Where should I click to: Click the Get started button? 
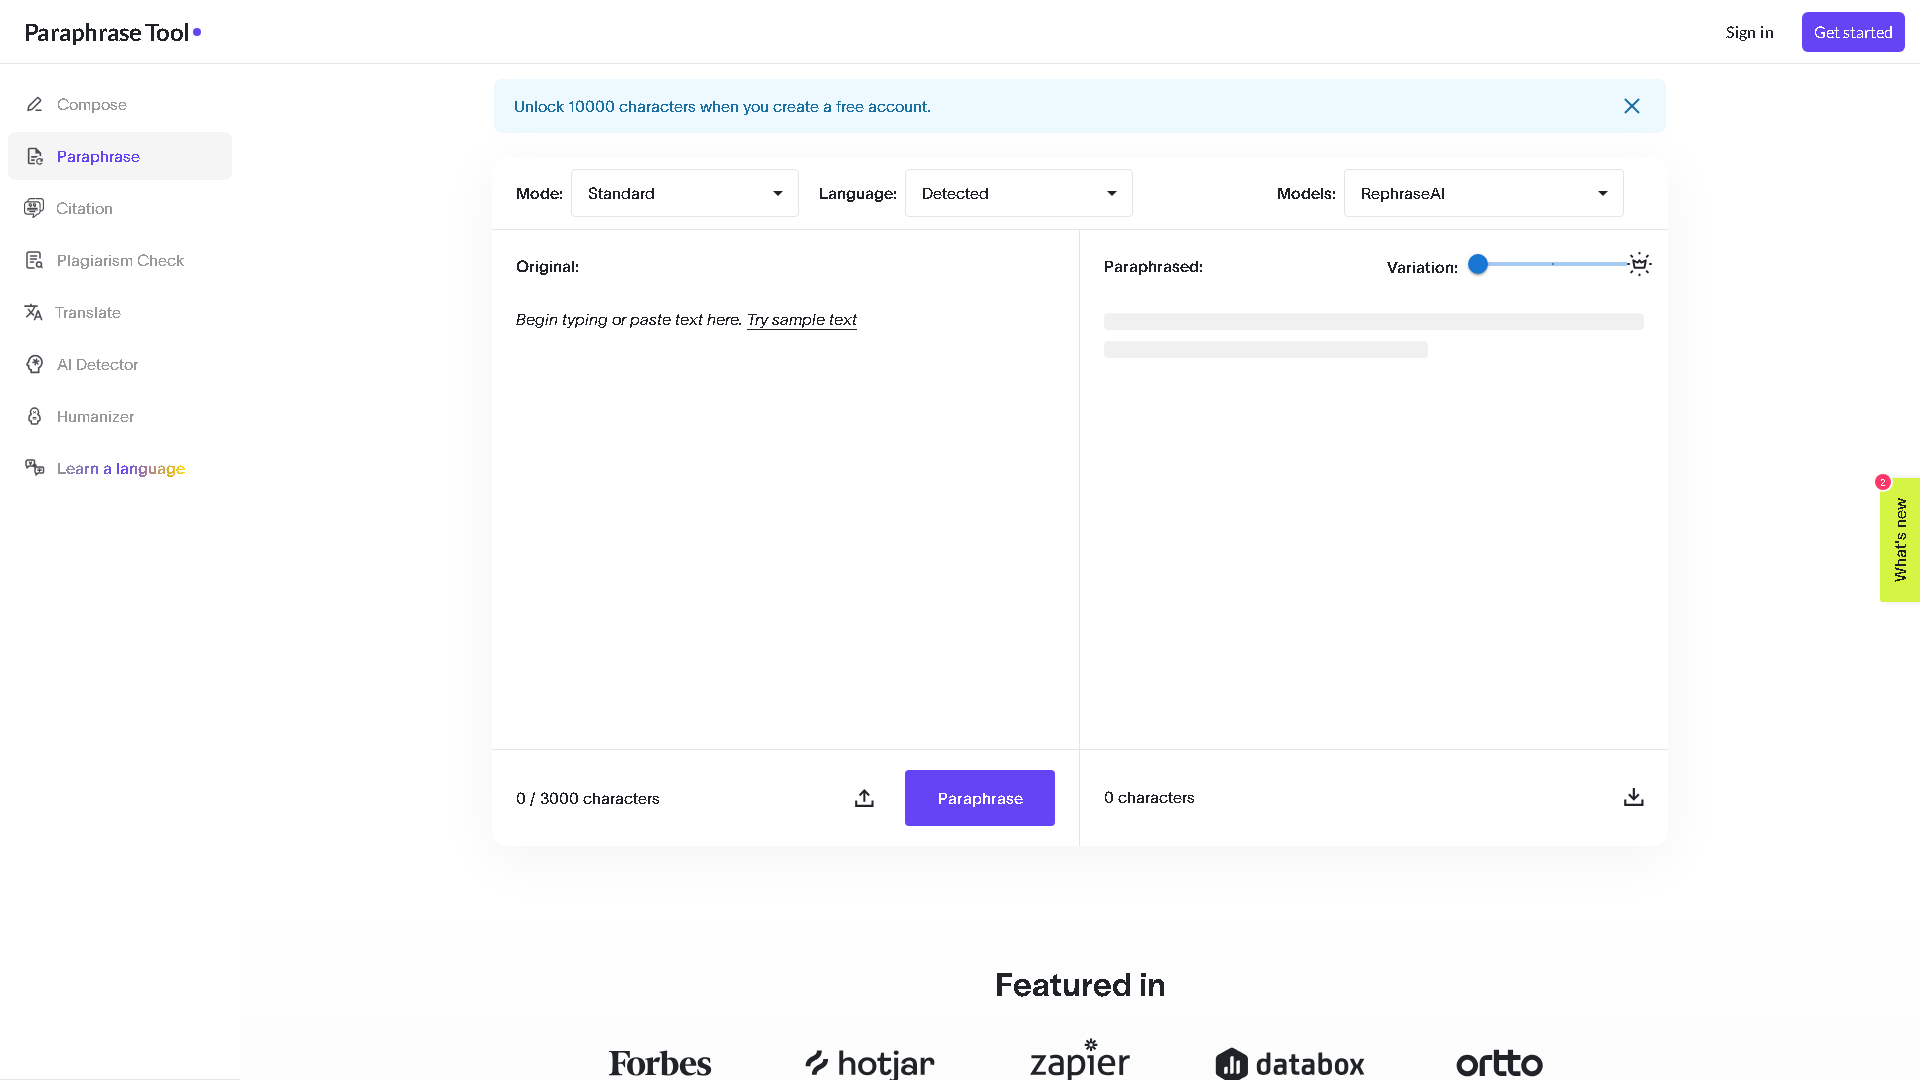click(1852, 31)
